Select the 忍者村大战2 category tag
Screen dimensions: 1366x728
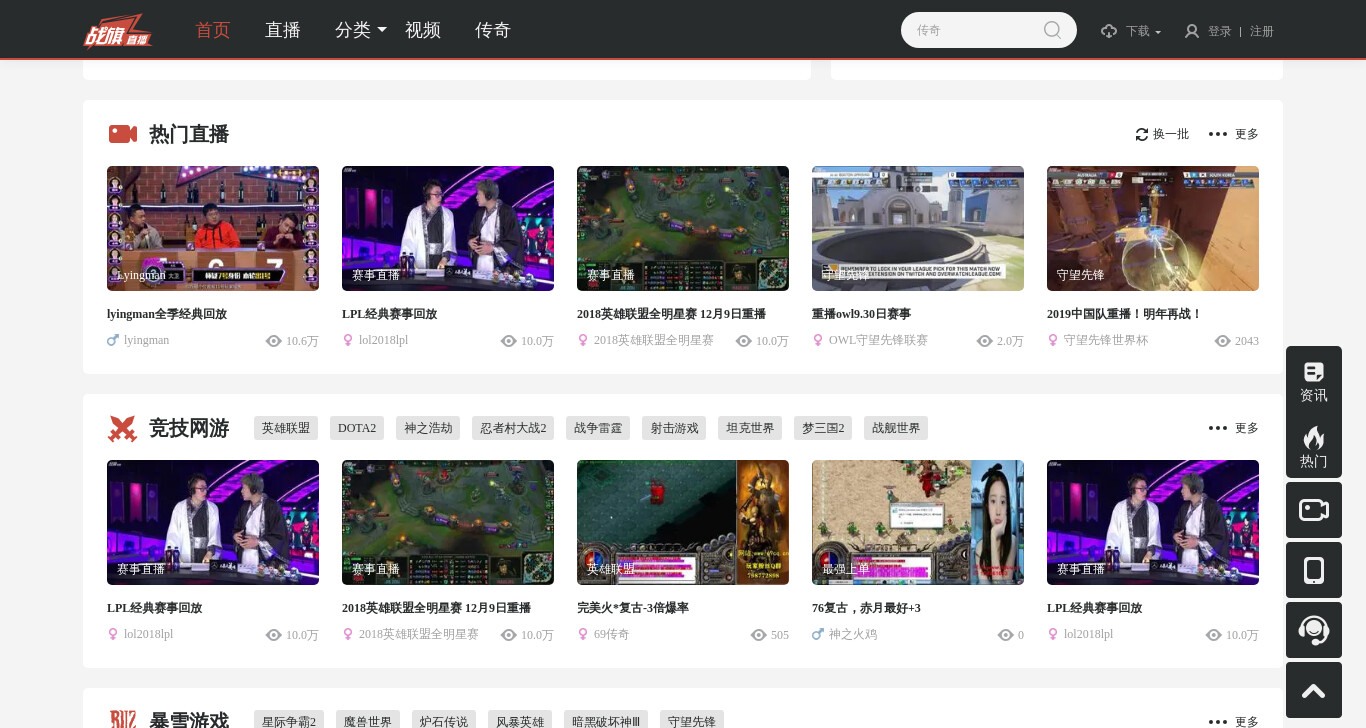click(x=513, y=428)
